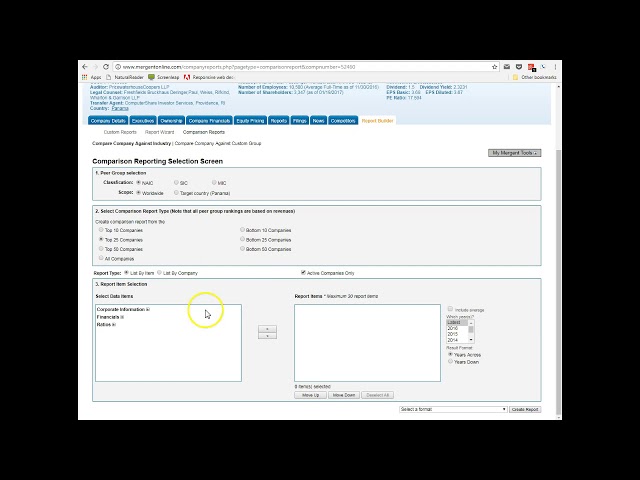Click Compare Company Against Custom Group link
This screenshot has width=640, height=480.
pos(218,143)
